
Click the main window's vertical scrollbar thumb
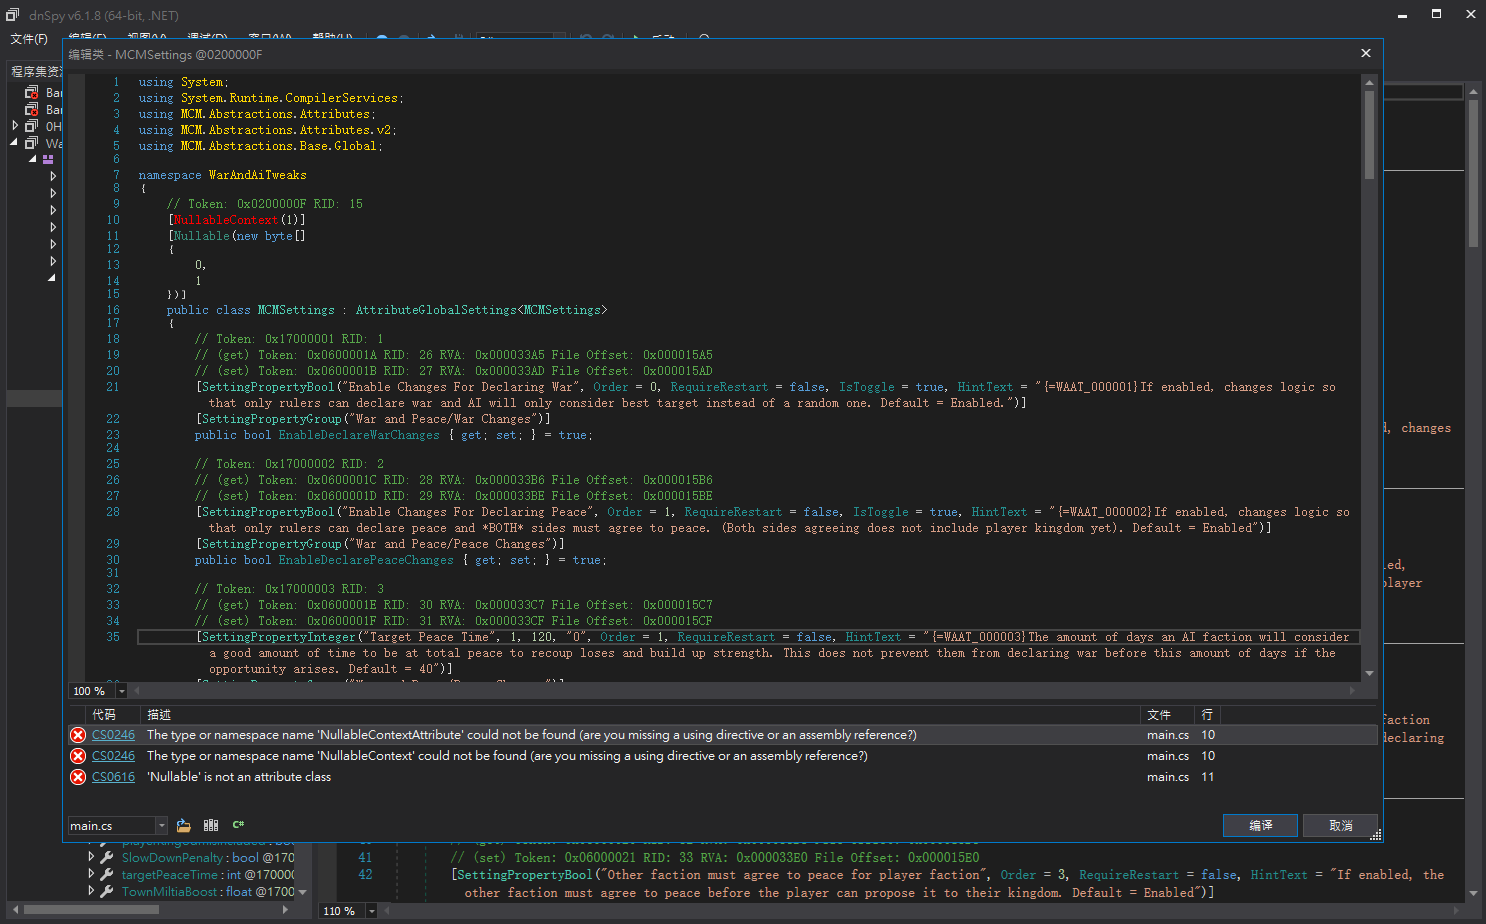pos(1473,173)
